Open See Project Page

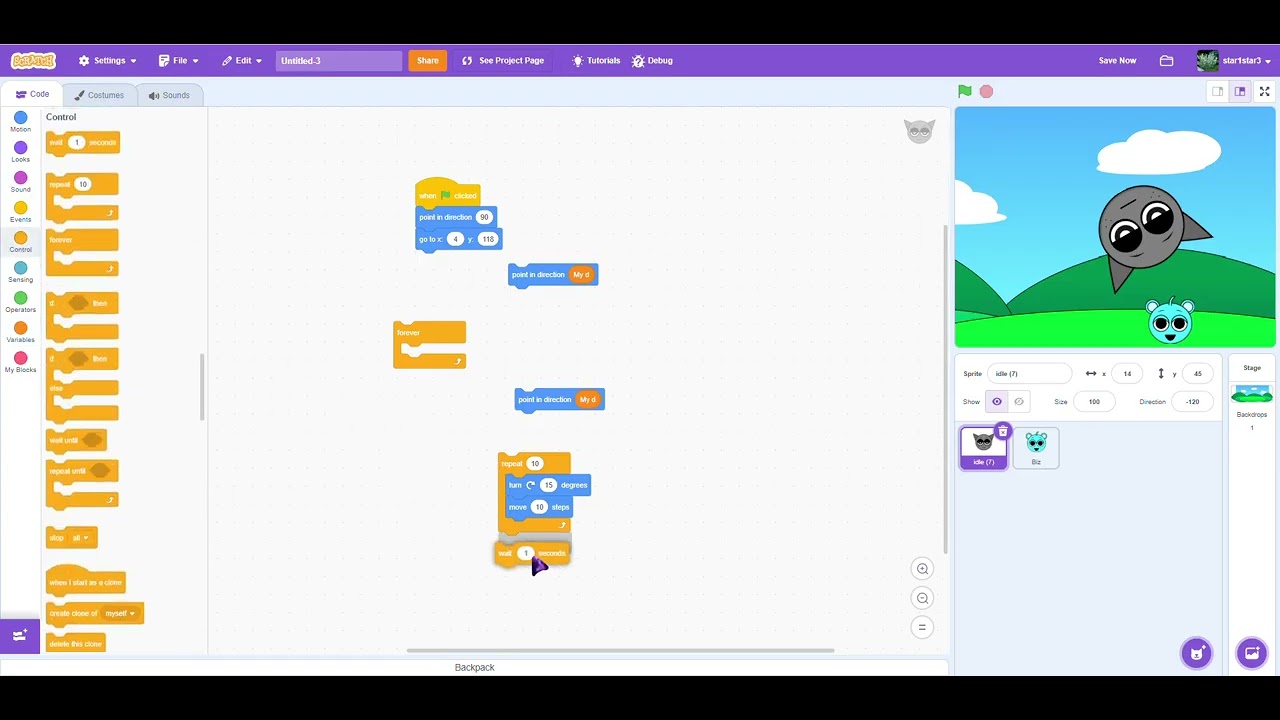click(x=503, y=60)
